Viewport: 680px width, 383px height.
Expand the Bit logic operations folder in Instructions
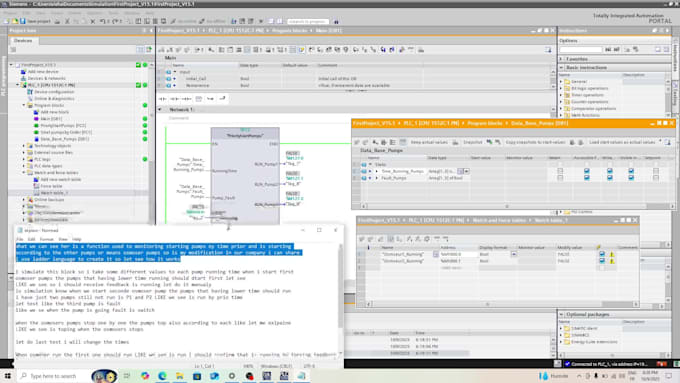point(560,88)
